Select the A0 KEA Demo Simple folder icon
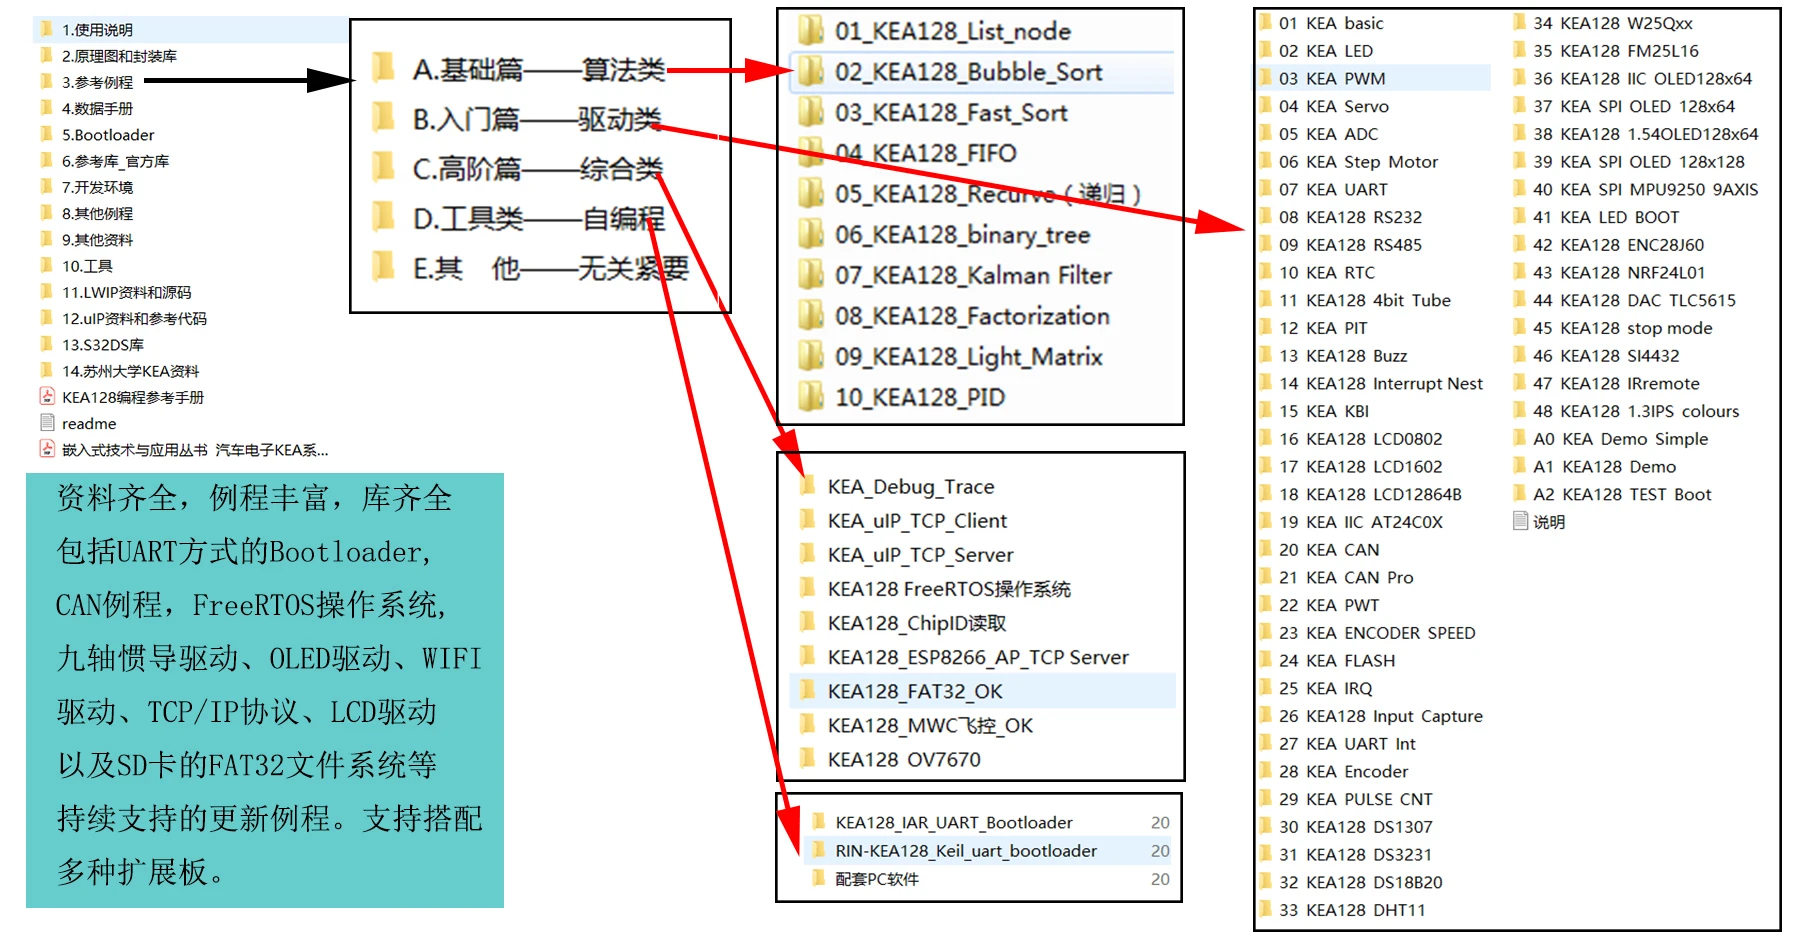 1519,438
